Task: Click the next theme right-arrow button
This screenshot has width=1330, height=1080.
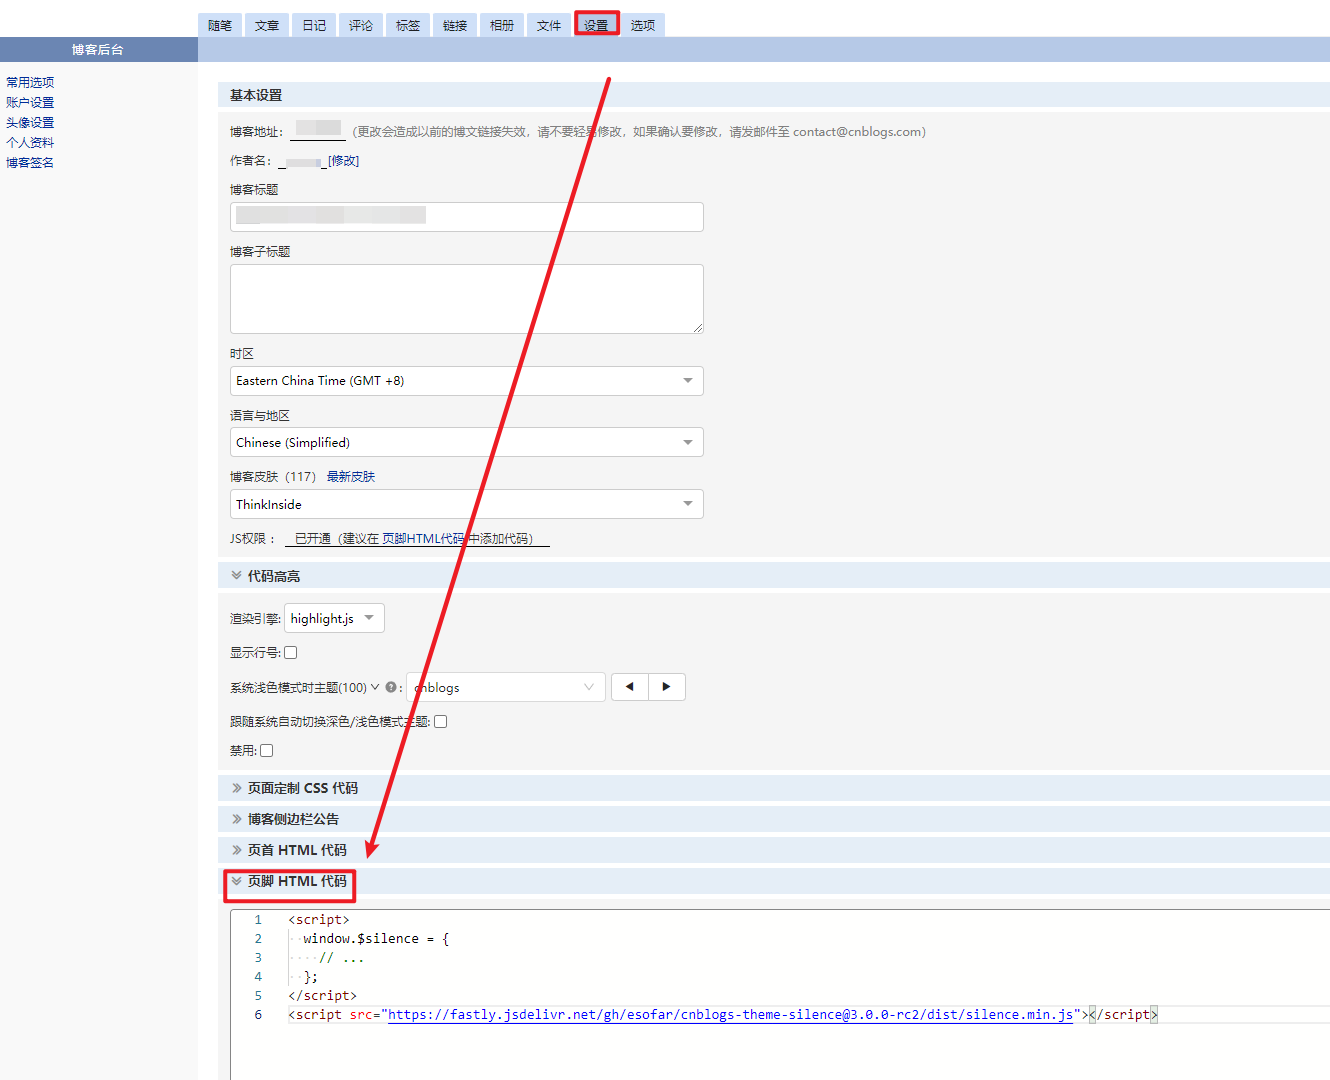Action: (667, 687)
